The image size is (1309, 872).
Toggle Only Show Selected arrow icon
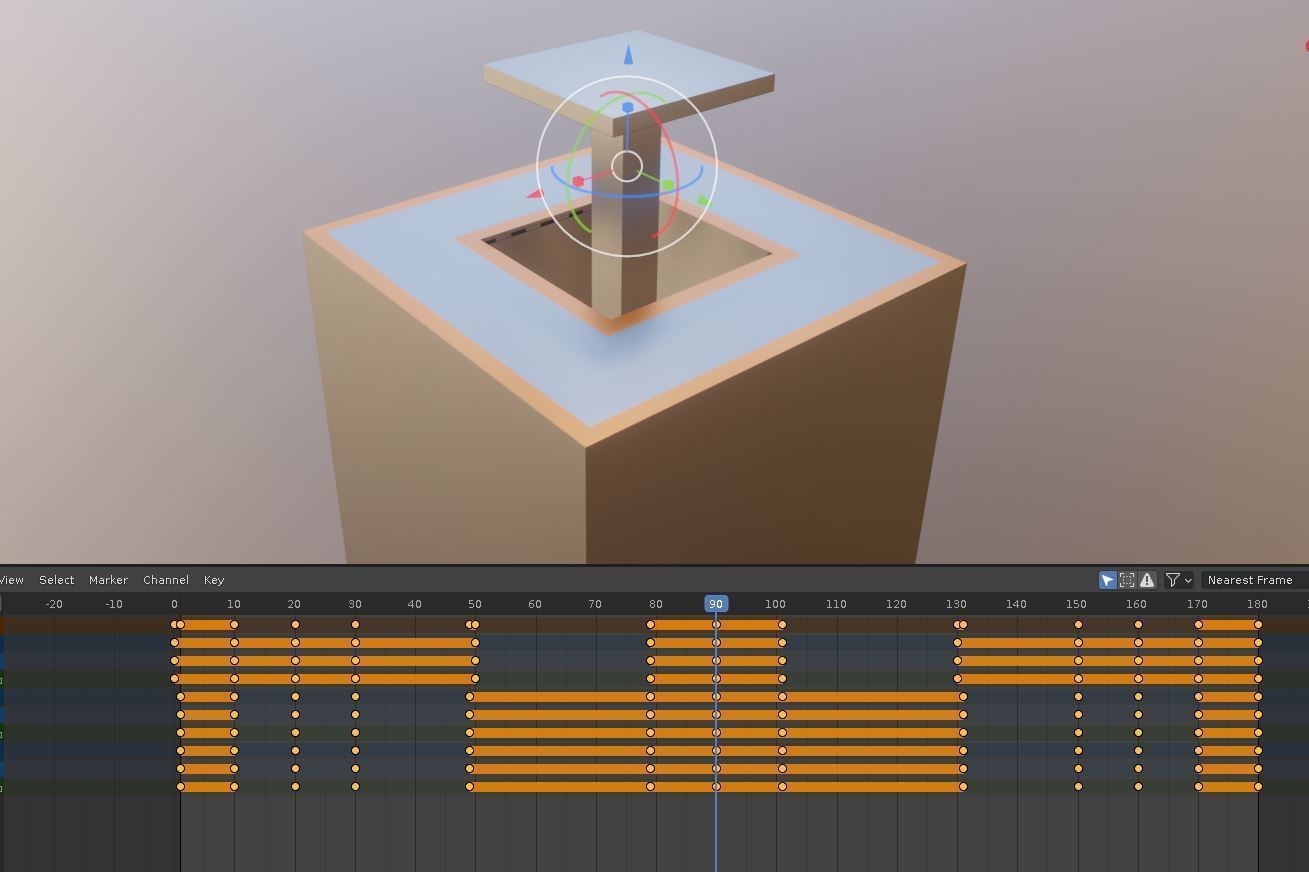point(1107,580)
